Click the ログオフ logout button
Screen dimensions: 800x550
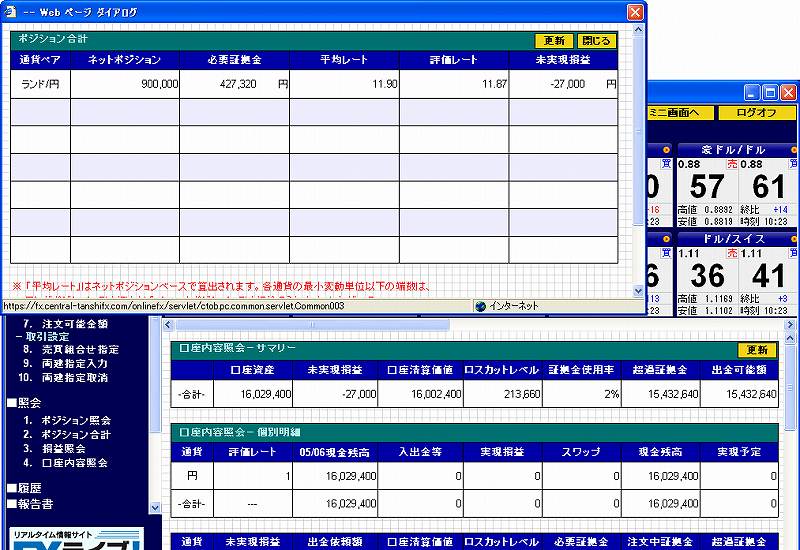pyautogui.click(x=757, y=113)
